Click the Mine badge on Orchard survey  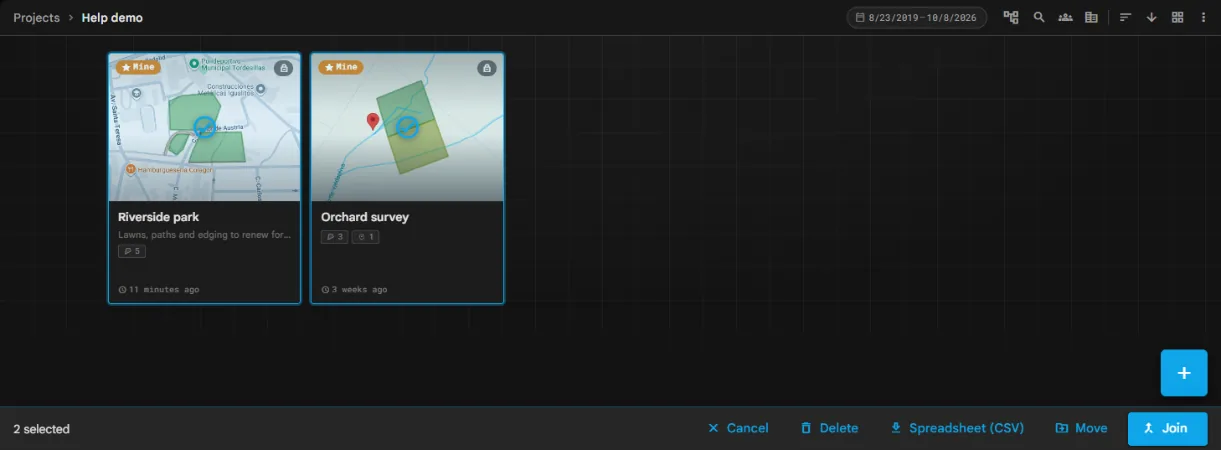pos(341,67)
